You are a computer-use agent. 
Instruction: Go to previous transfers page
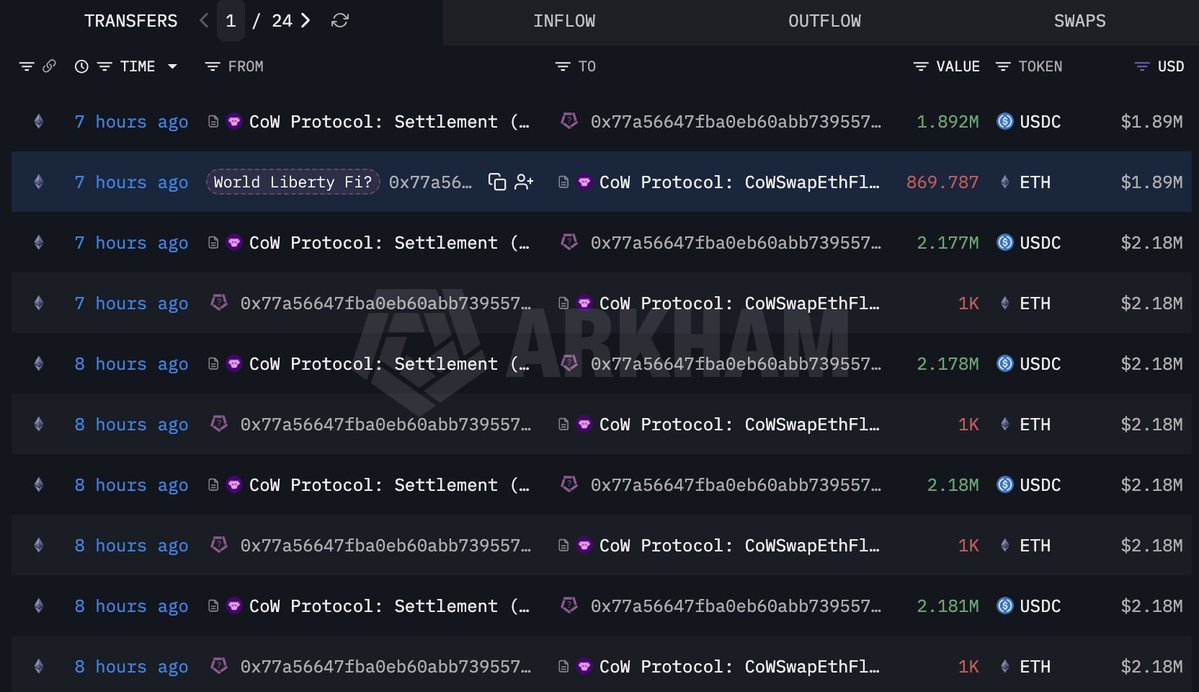(x=203, y=21)
